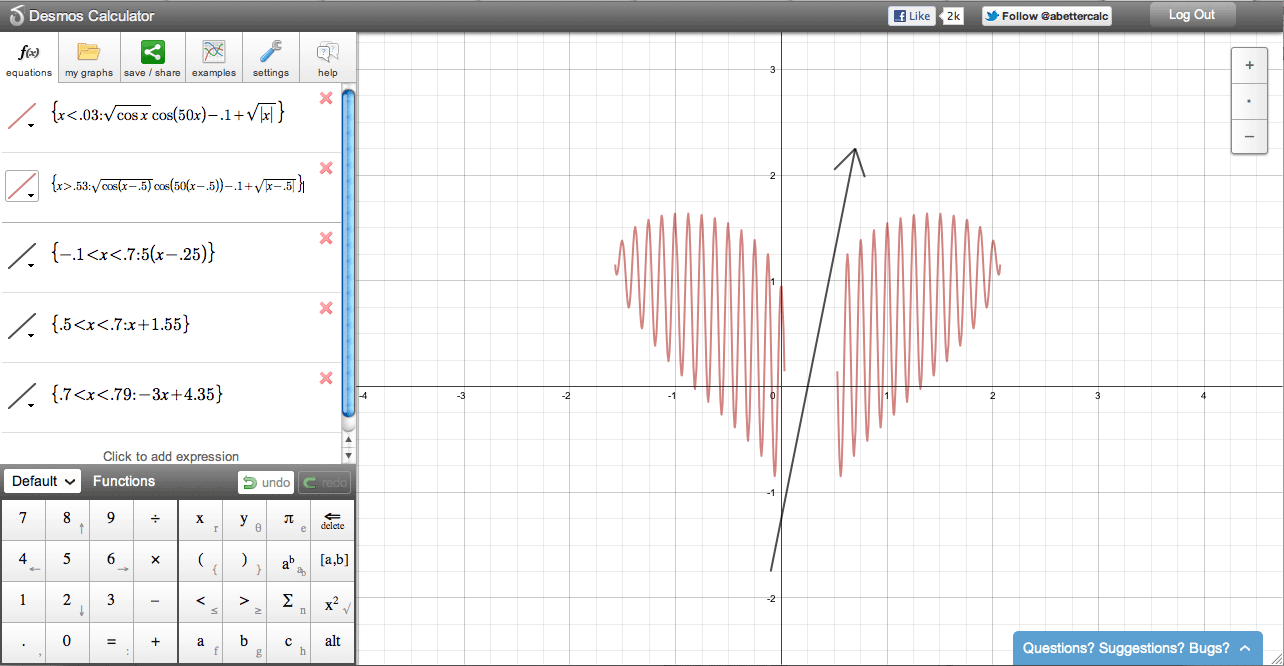Toggle color icon of first expression

pos(21,116)
